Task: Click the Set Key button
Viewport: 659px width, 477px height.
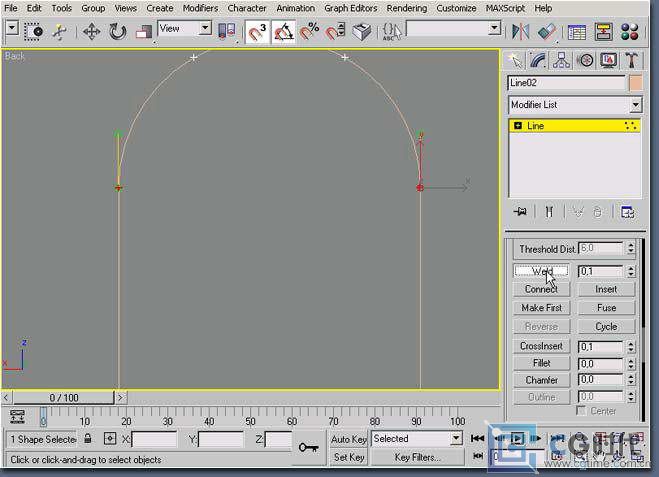Action: click(x=349, y=457)
